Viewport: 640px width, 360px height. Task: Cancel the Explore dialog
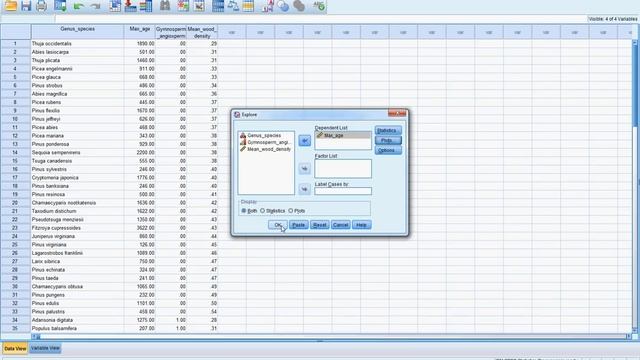[340, 225]
